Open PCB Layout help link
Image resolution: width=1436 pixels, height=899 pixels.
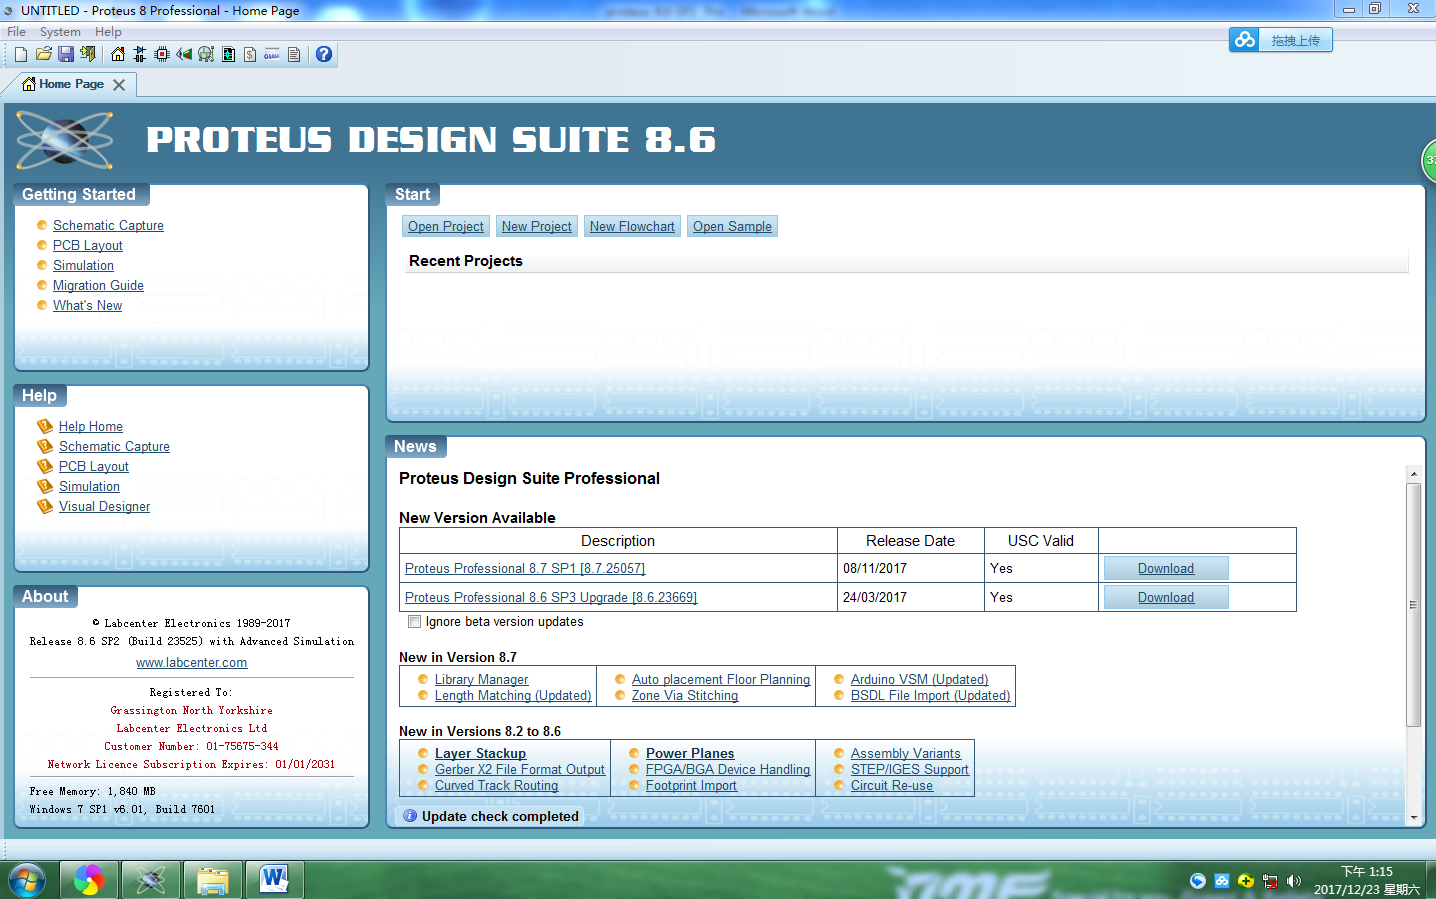tap(94, 467)
